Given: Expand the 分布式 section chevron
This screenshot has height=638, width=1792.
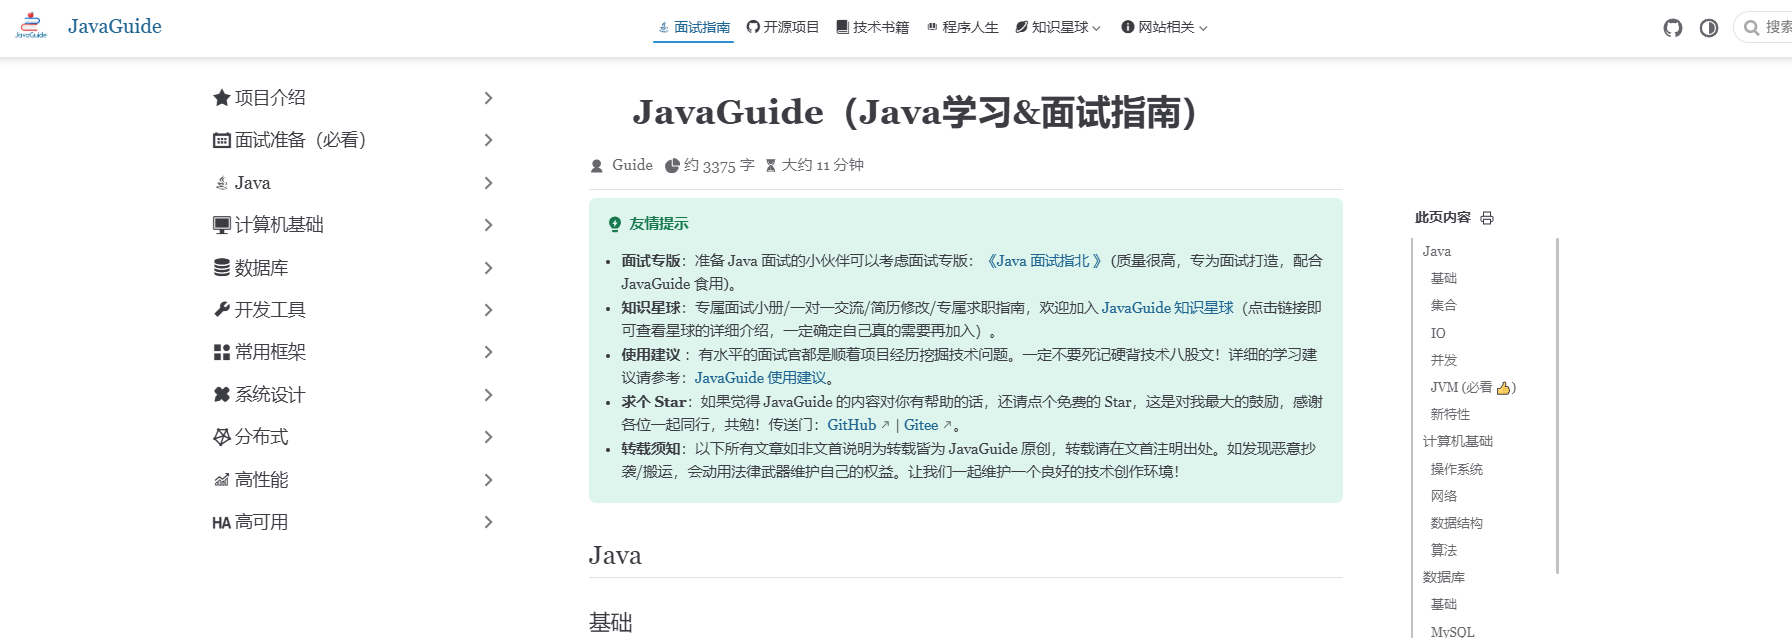Looking at the screenshot, I should coord(488,437).
